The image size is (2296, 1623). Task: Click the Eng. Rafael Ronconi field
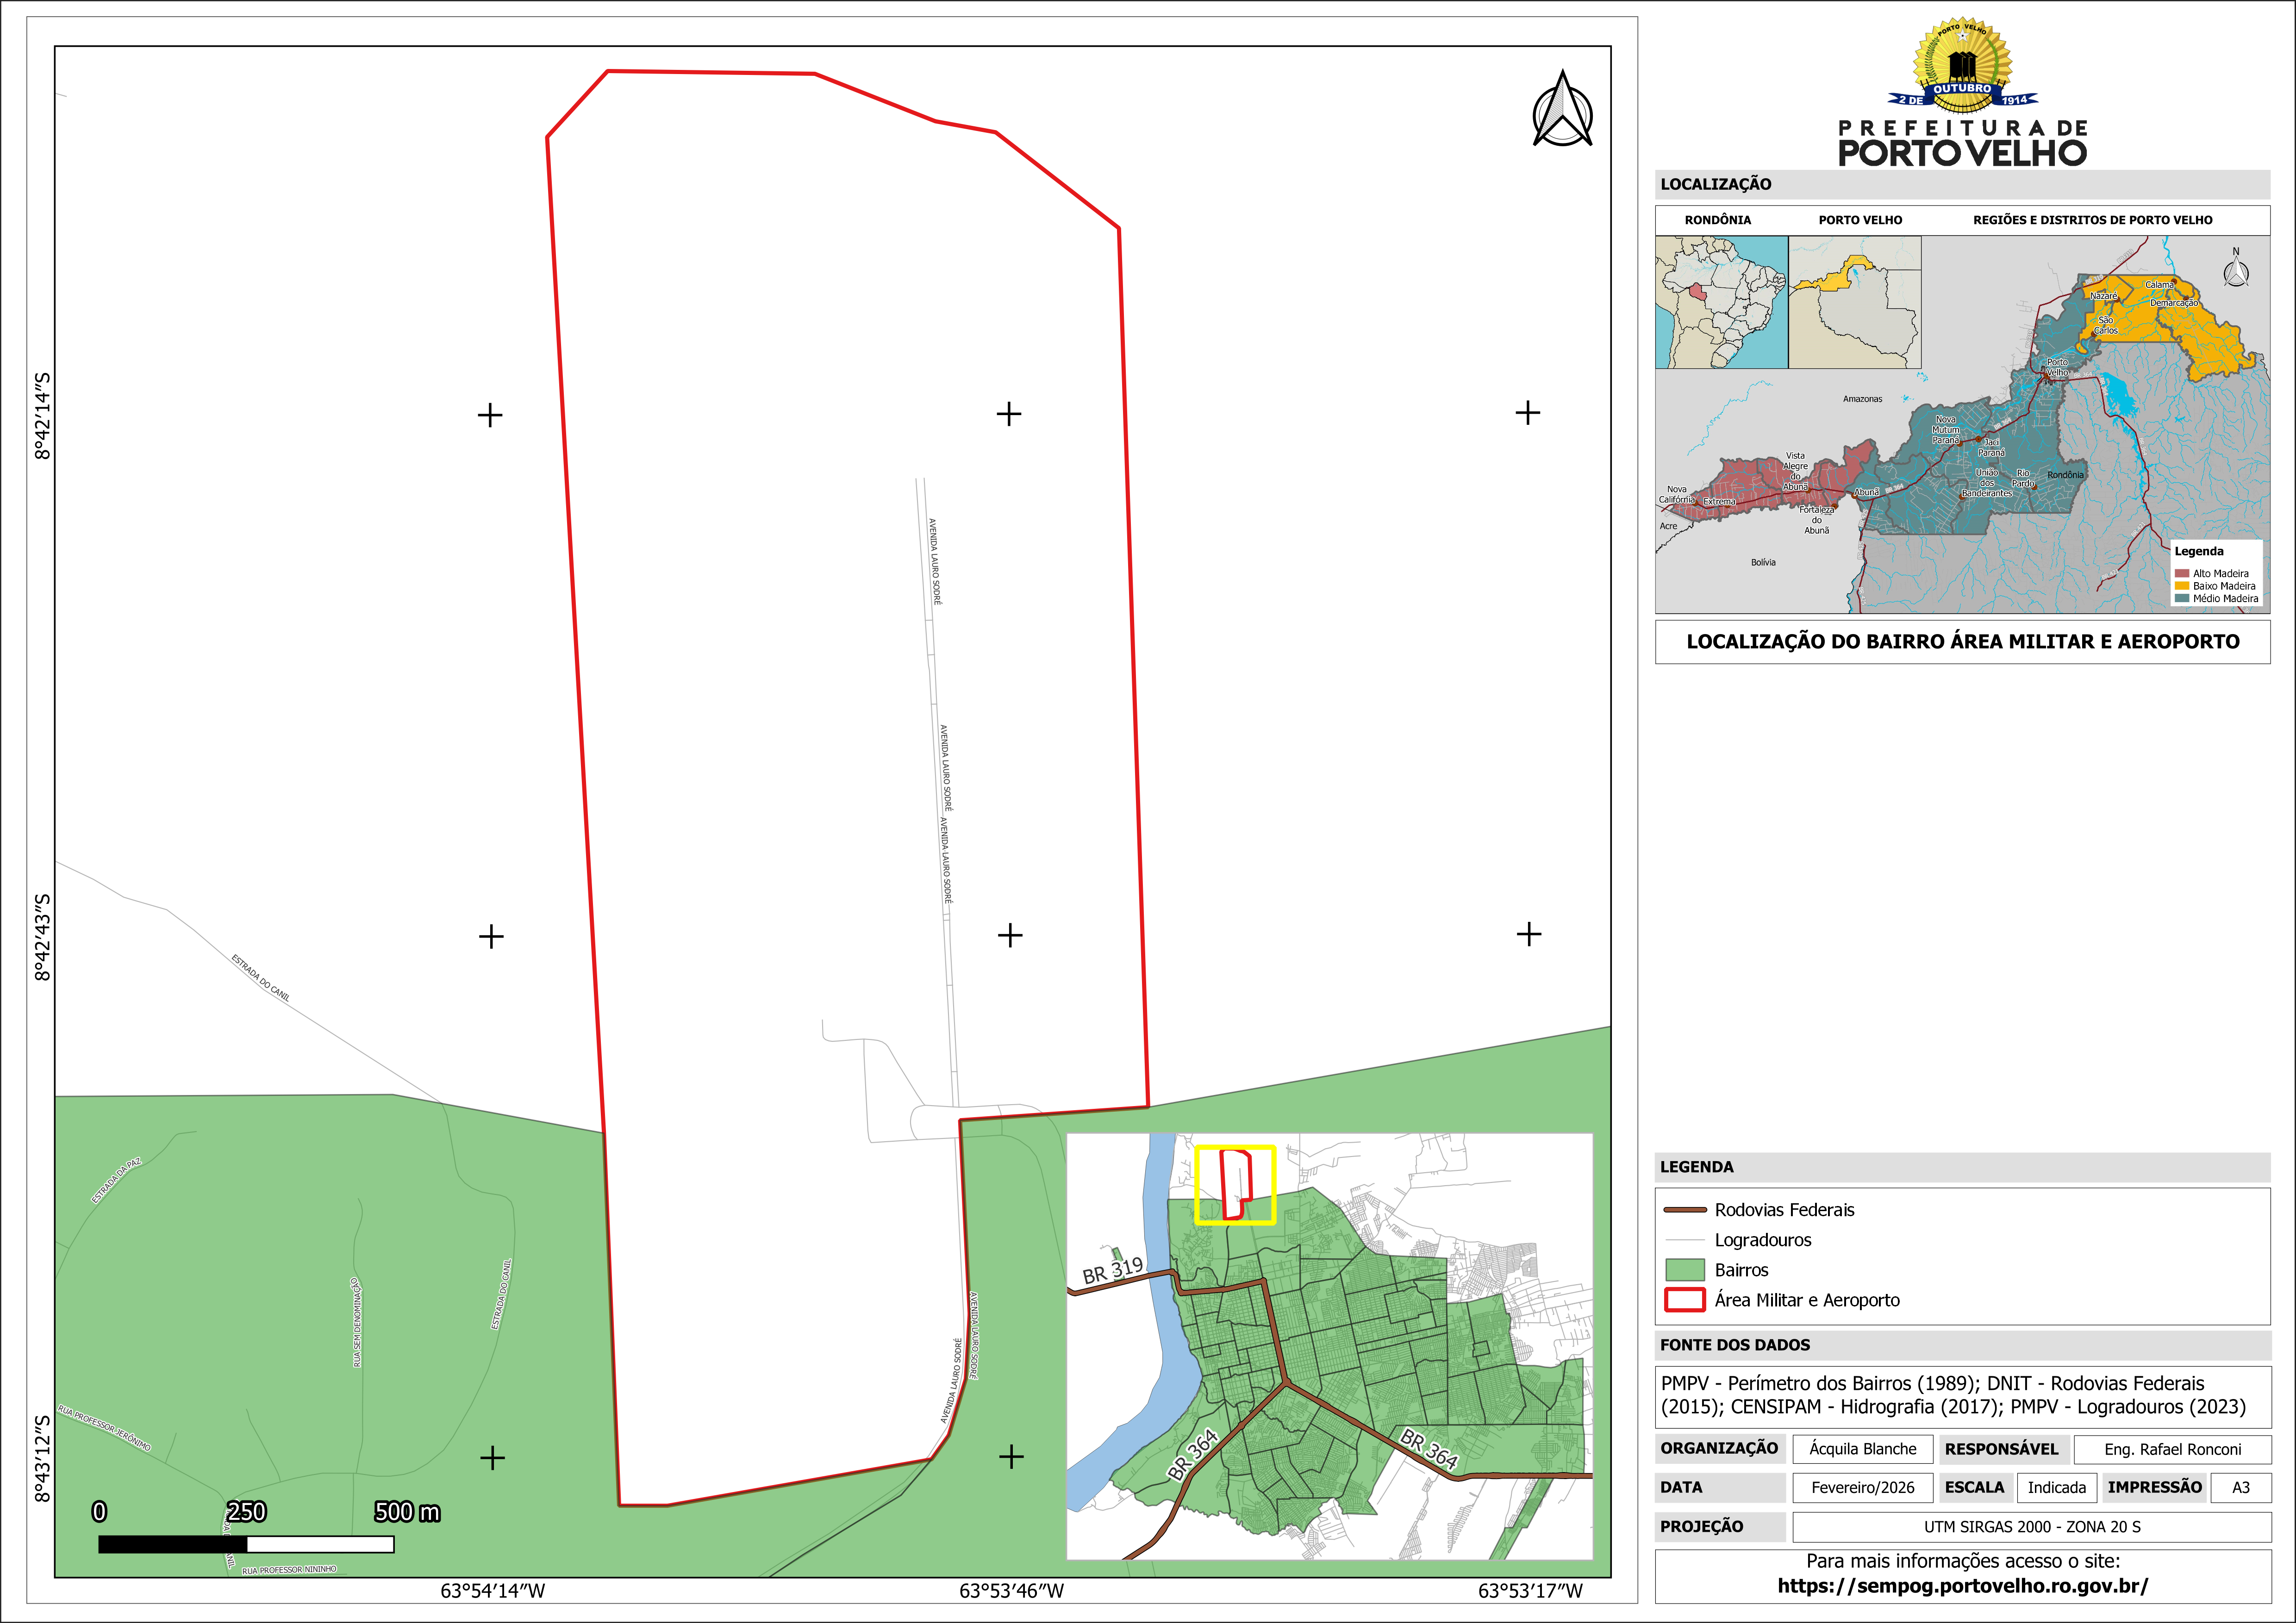pos(2172,1449)
